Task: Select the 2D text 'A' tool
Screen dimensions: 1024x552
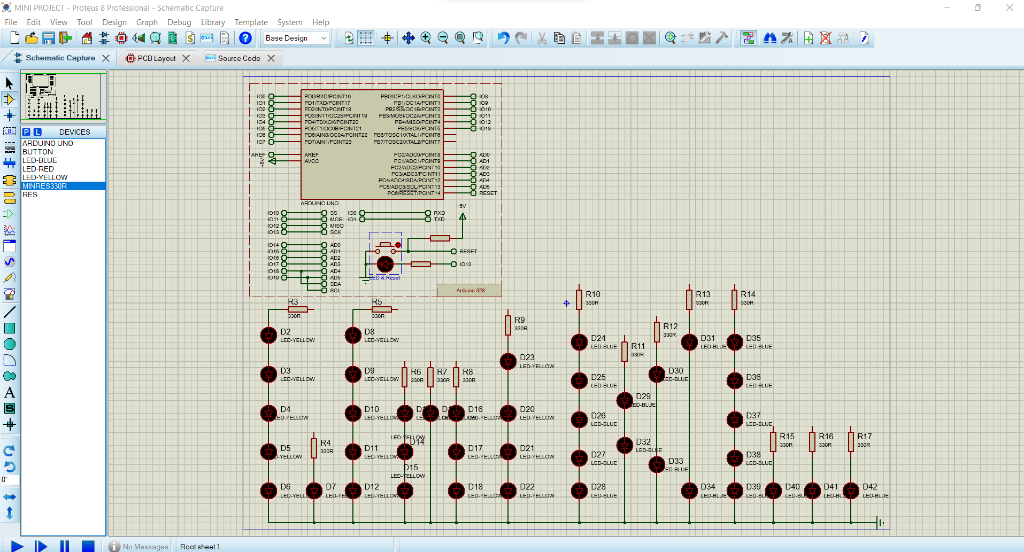Action: (9, 393)
